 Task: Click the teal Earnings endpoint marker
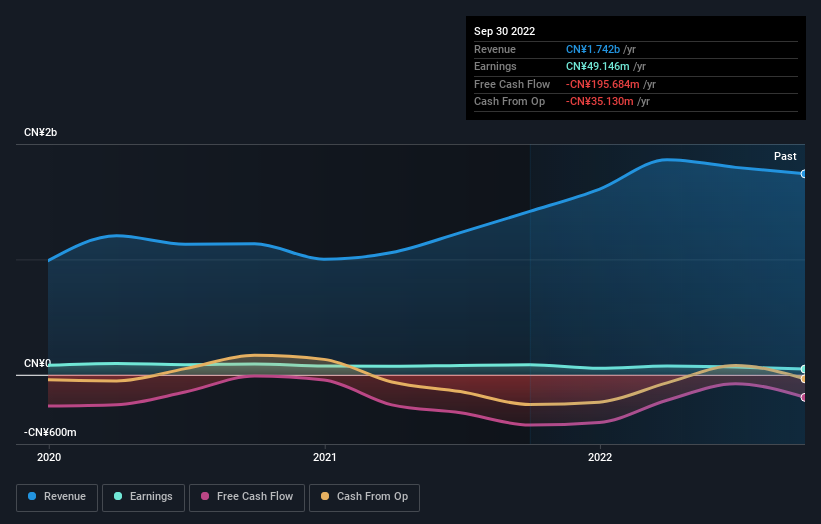click(804, 369)
